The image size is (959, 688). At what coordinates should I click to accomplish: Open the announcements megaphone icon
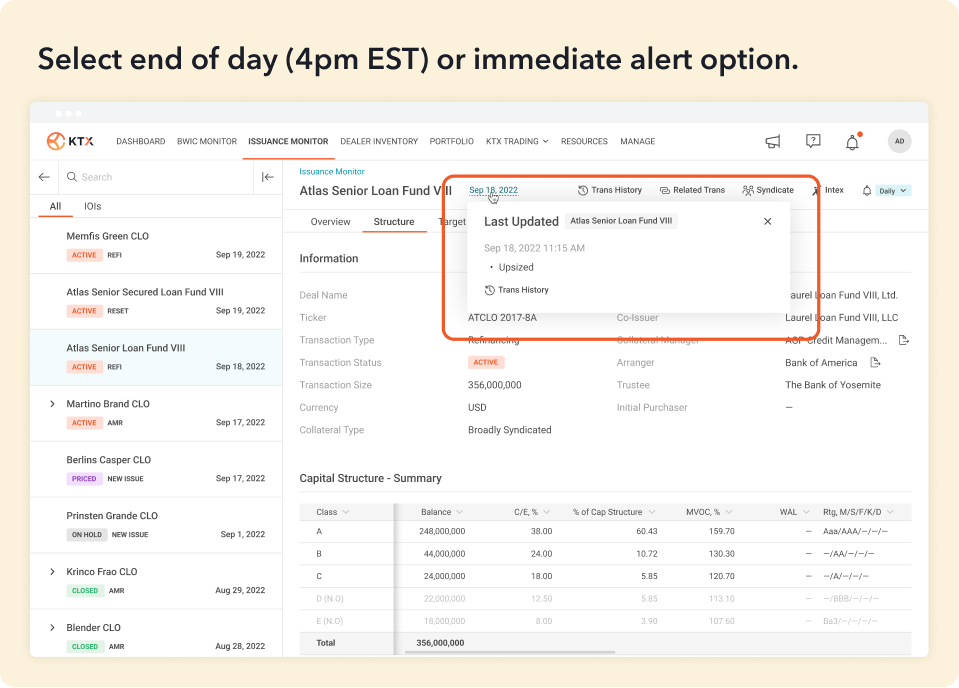pos(773,141)
